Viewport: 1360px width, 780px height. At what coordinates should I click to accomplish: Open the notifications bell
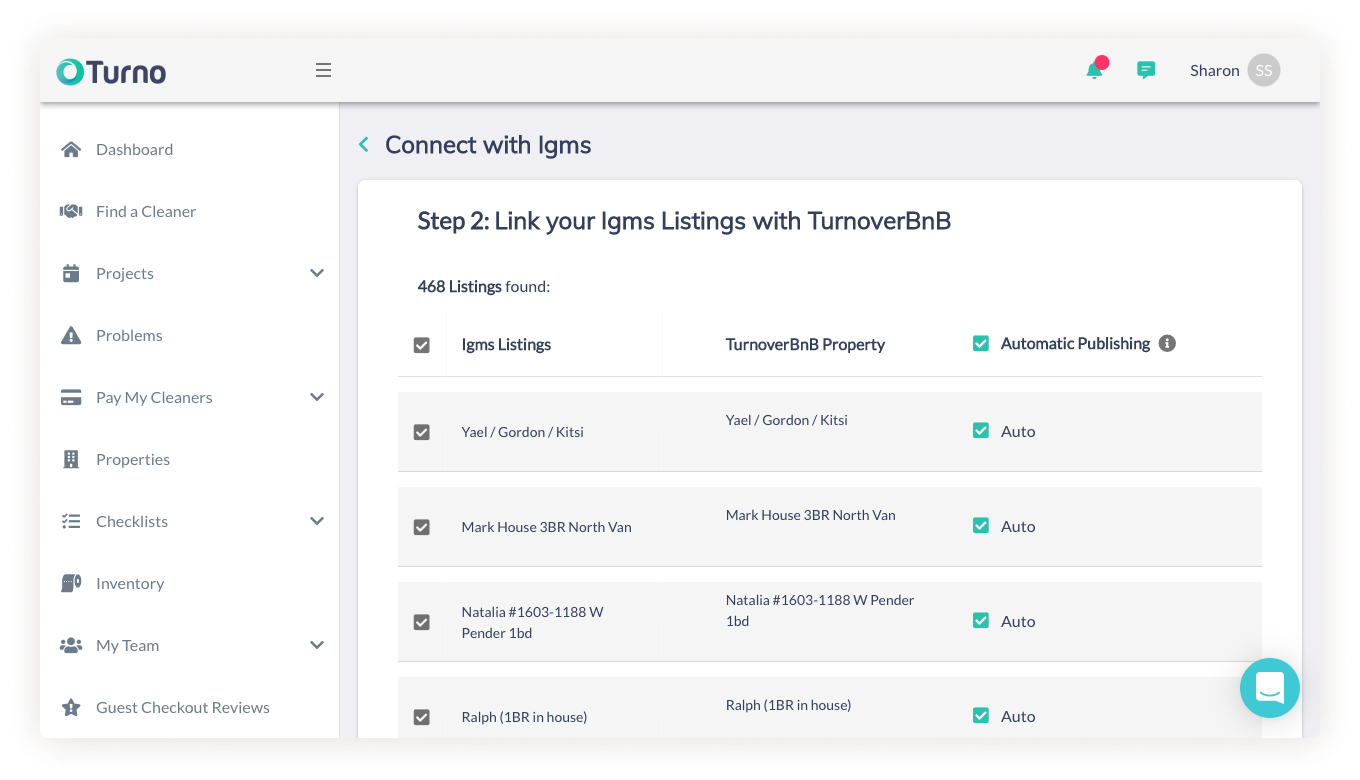coord(1095,70)
